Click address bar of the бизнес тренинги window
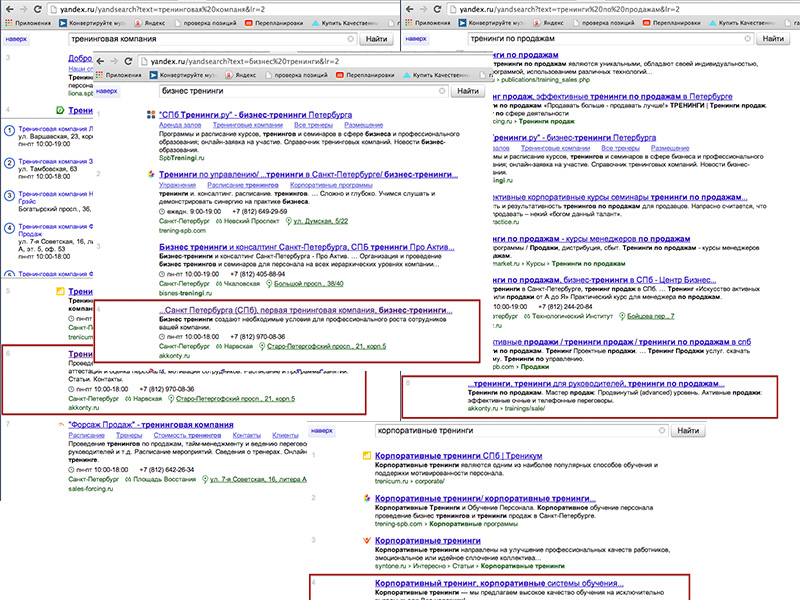800x600 pixels. pyautogui.click(x=314, y=61)
